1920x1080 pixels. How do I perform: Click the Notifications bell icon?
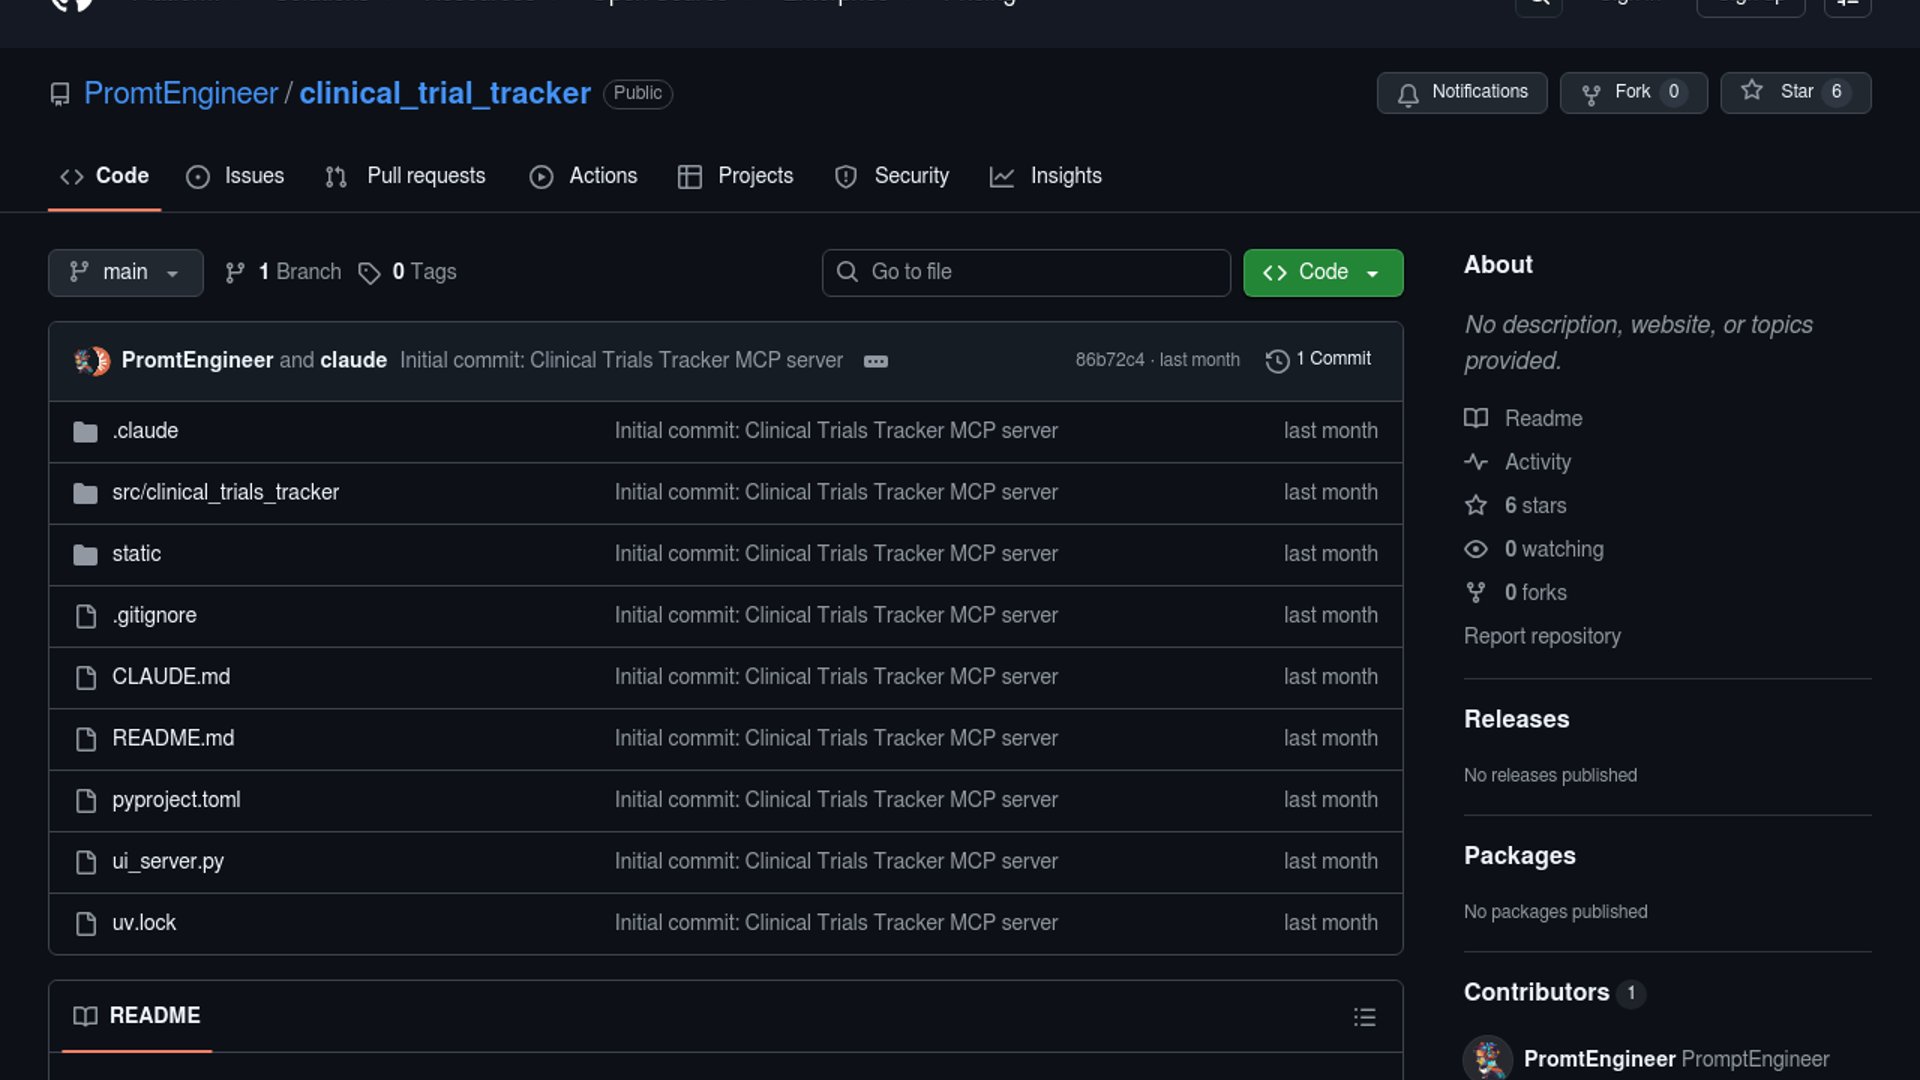[x=1408, y=93]
